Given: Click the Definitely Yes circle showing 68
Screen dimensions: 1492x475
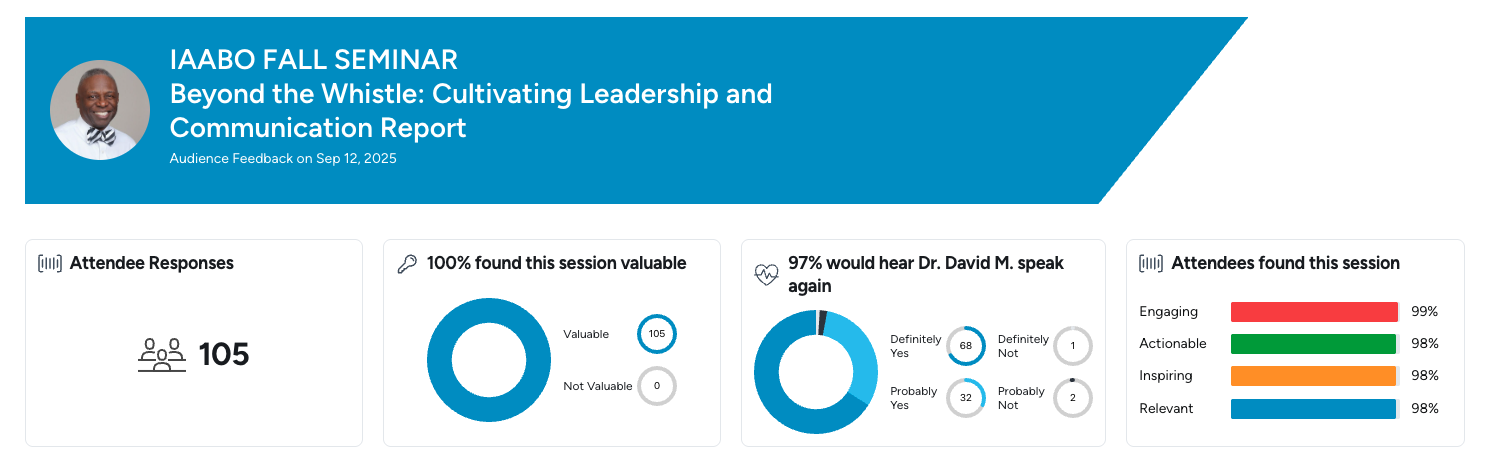Looking at the screenshot, I should tap(966, 346).
